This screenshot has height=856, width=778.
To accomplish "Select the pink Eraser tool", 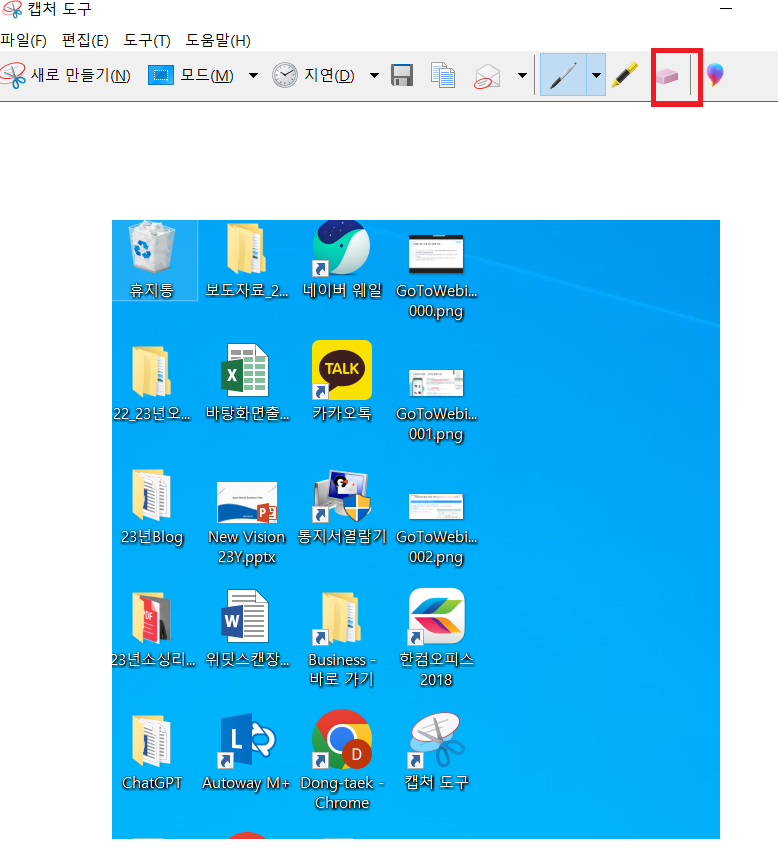I will [x=667, y=76].
